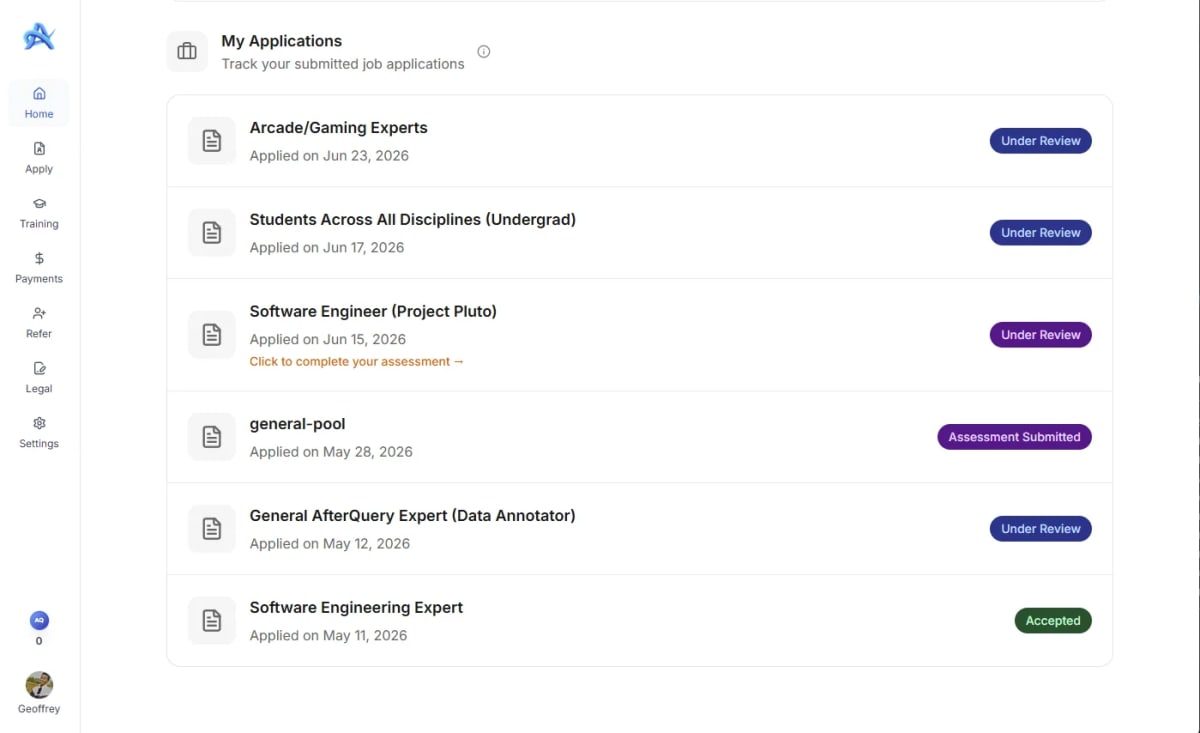Open the Software Engineering Expert title
1200x733 pixels.
(356, 608)
